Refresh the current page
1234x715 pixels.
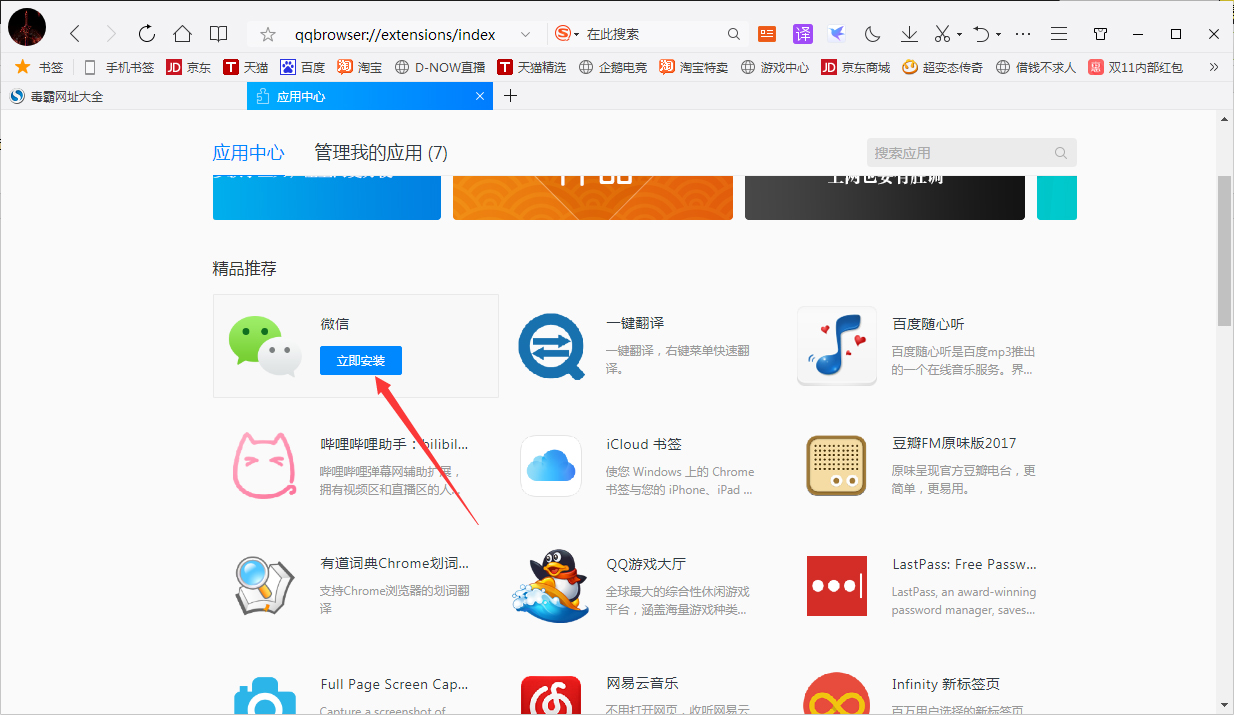(146, 33)
